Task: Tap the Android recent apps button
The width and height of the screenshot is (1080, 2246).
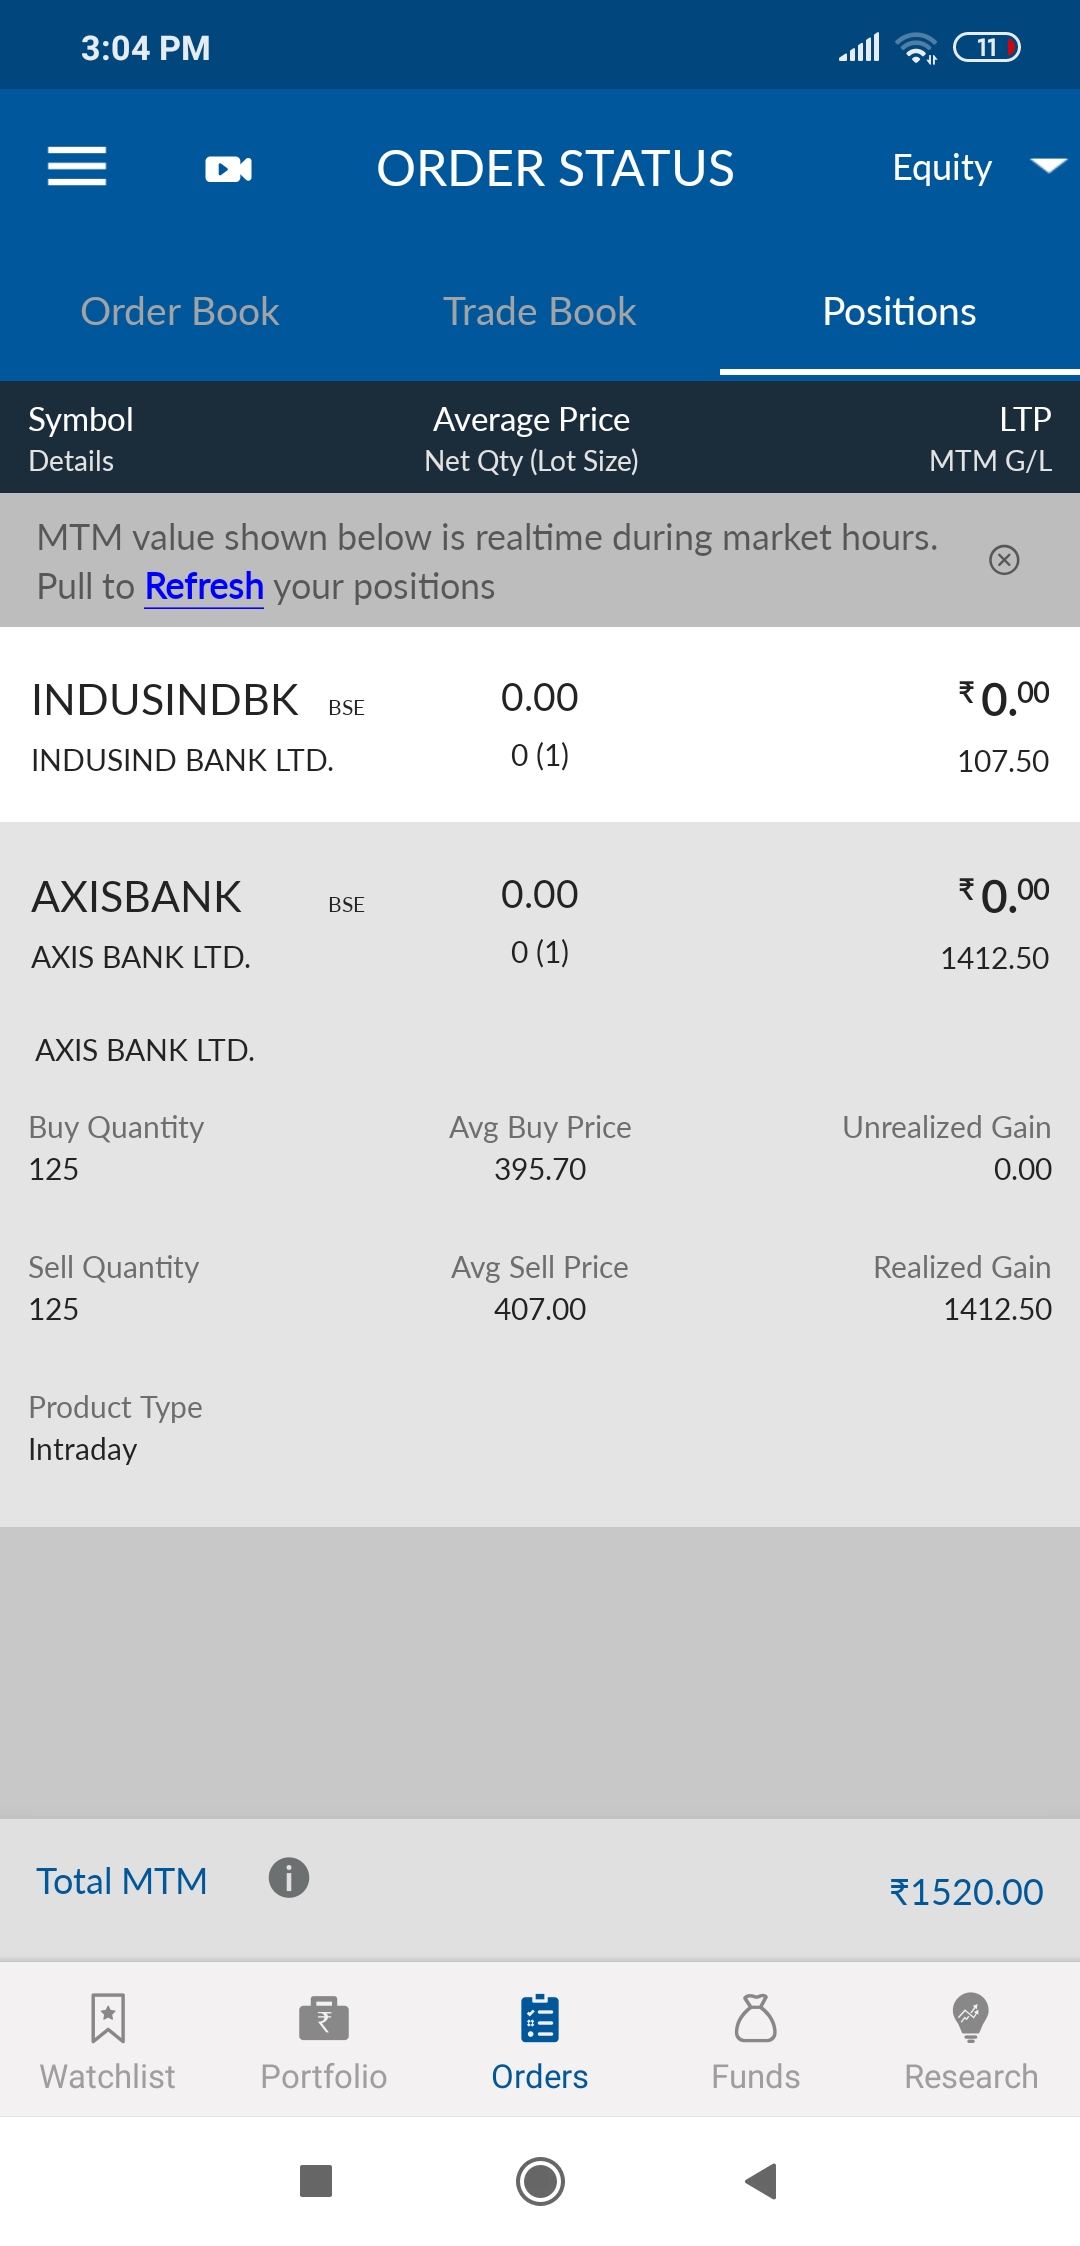Action: 316,2181
